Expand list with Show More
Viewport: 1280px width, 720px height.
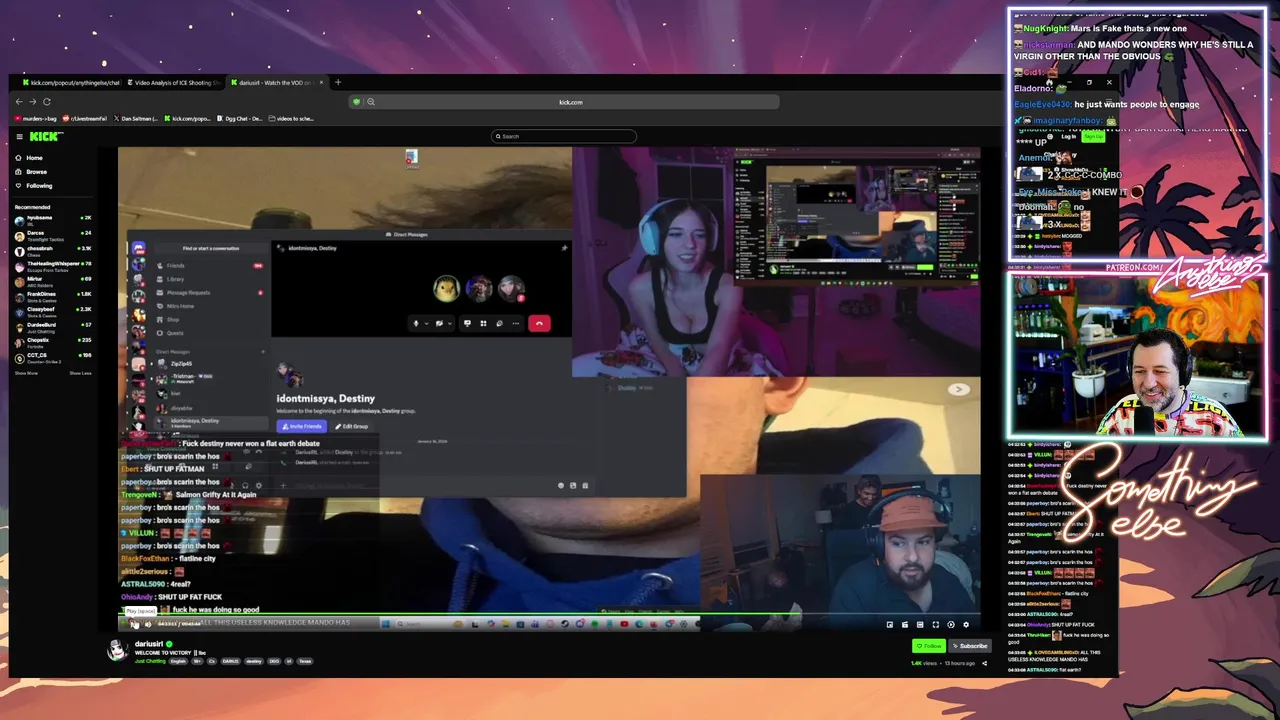coord(26,373)
